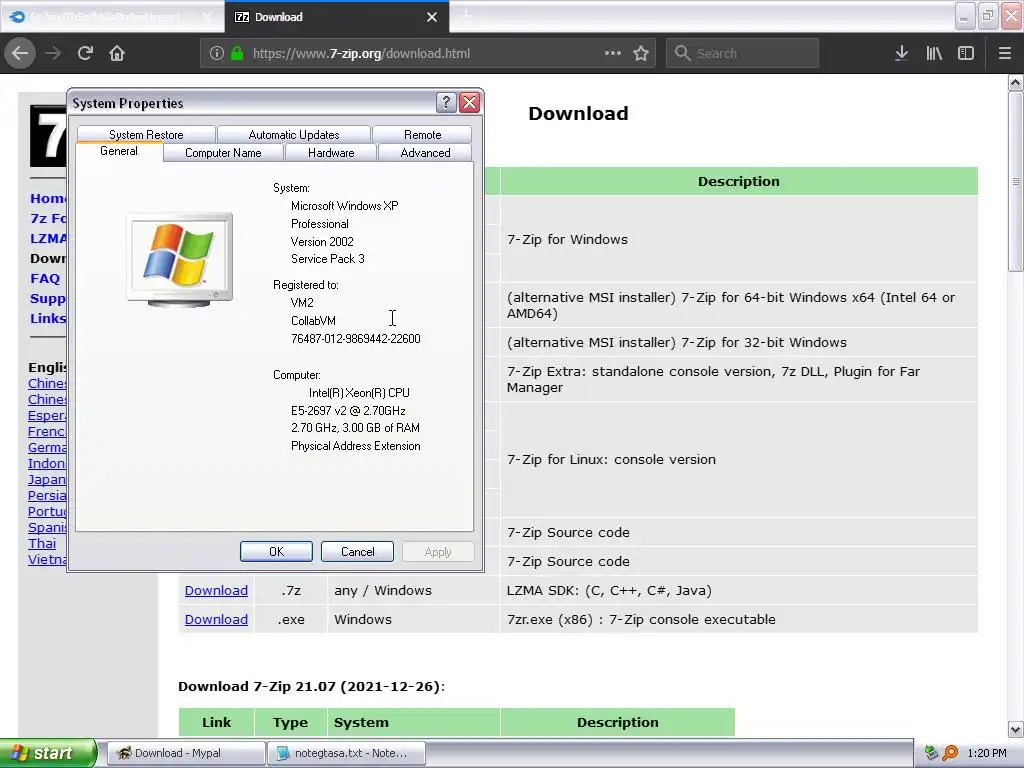
Task: Bookmark this page with the star icon
Action: [641, 53]
